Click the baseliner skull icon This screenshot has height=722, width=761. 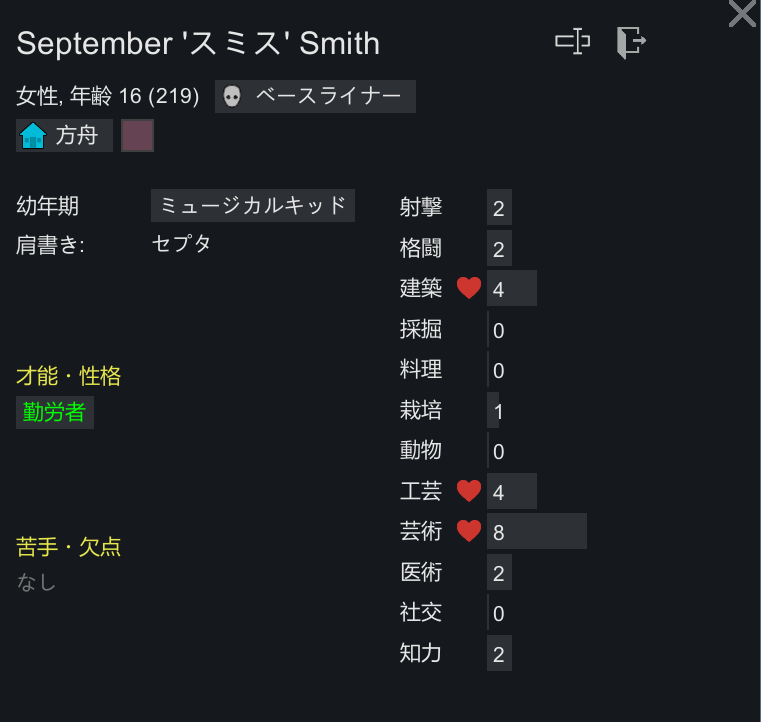click(x=232, y=96)
